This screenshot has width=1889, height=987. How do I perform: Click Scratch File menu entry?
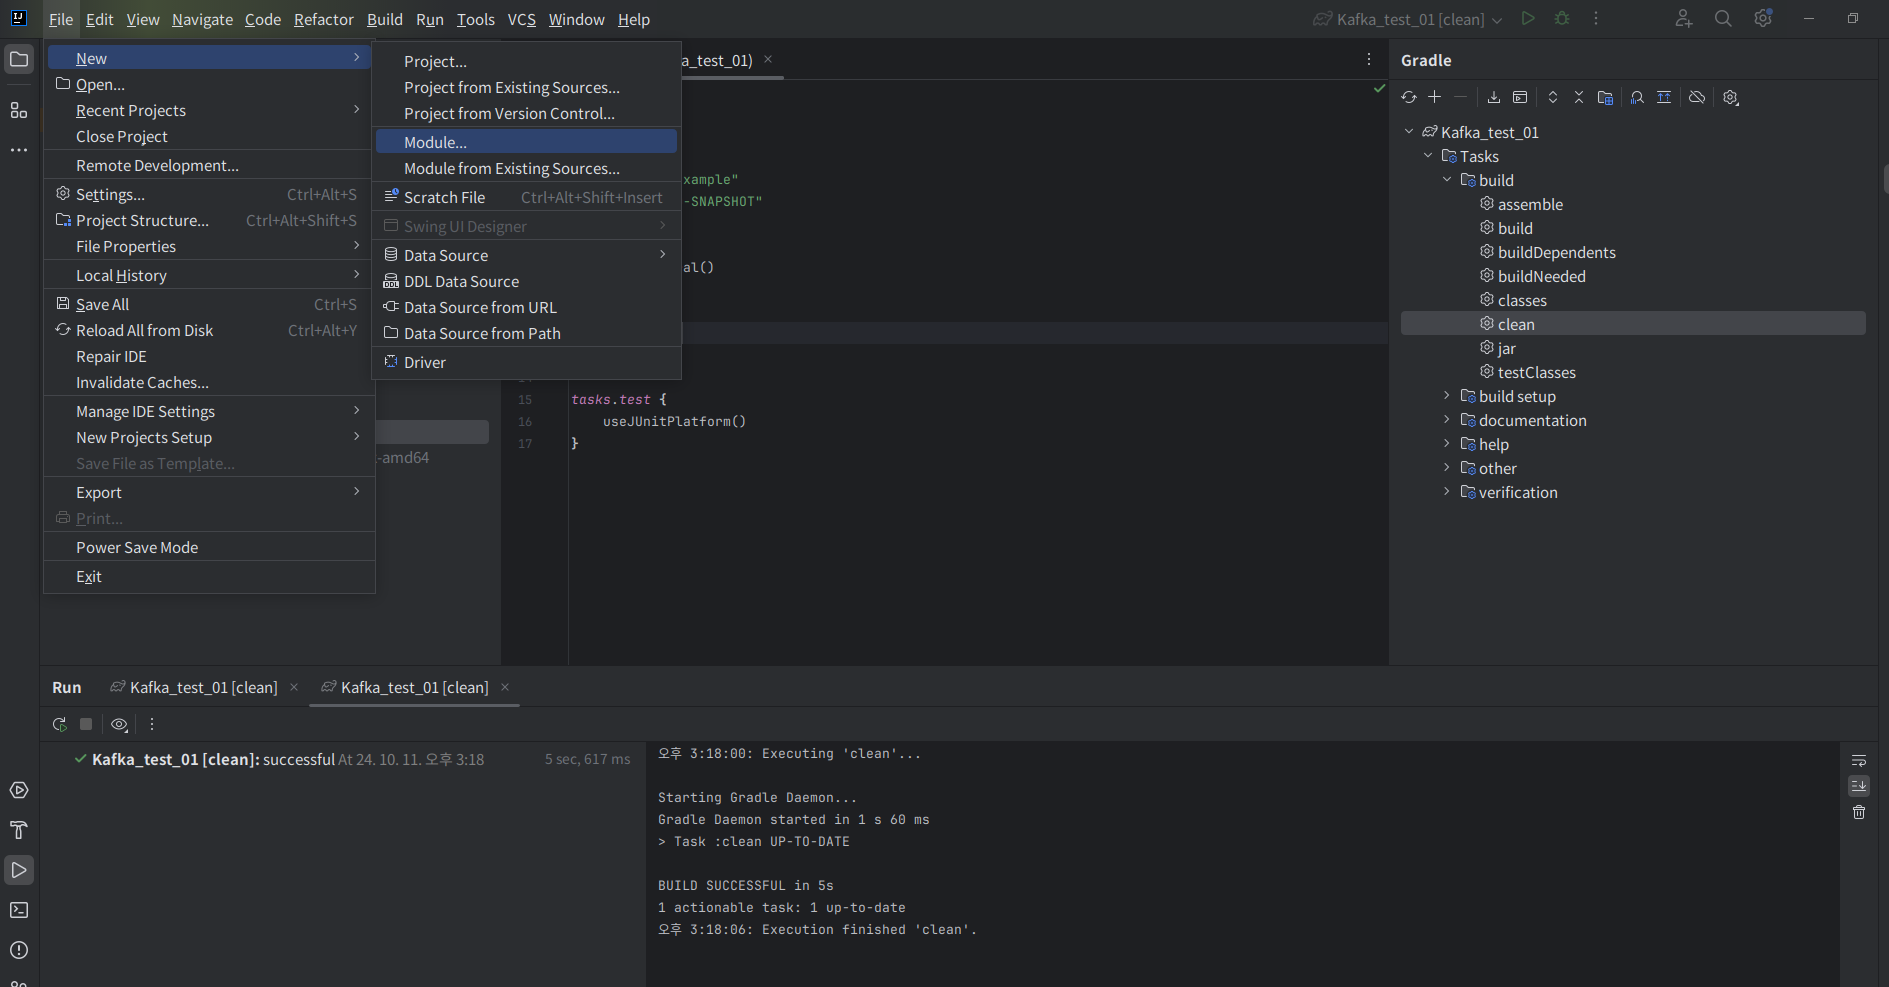click(526, 197)
